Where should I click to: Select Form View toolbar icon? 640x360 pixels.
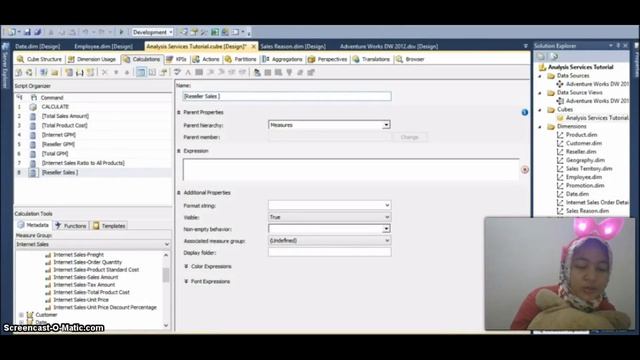pyautogui.click(x=141, y=72)
